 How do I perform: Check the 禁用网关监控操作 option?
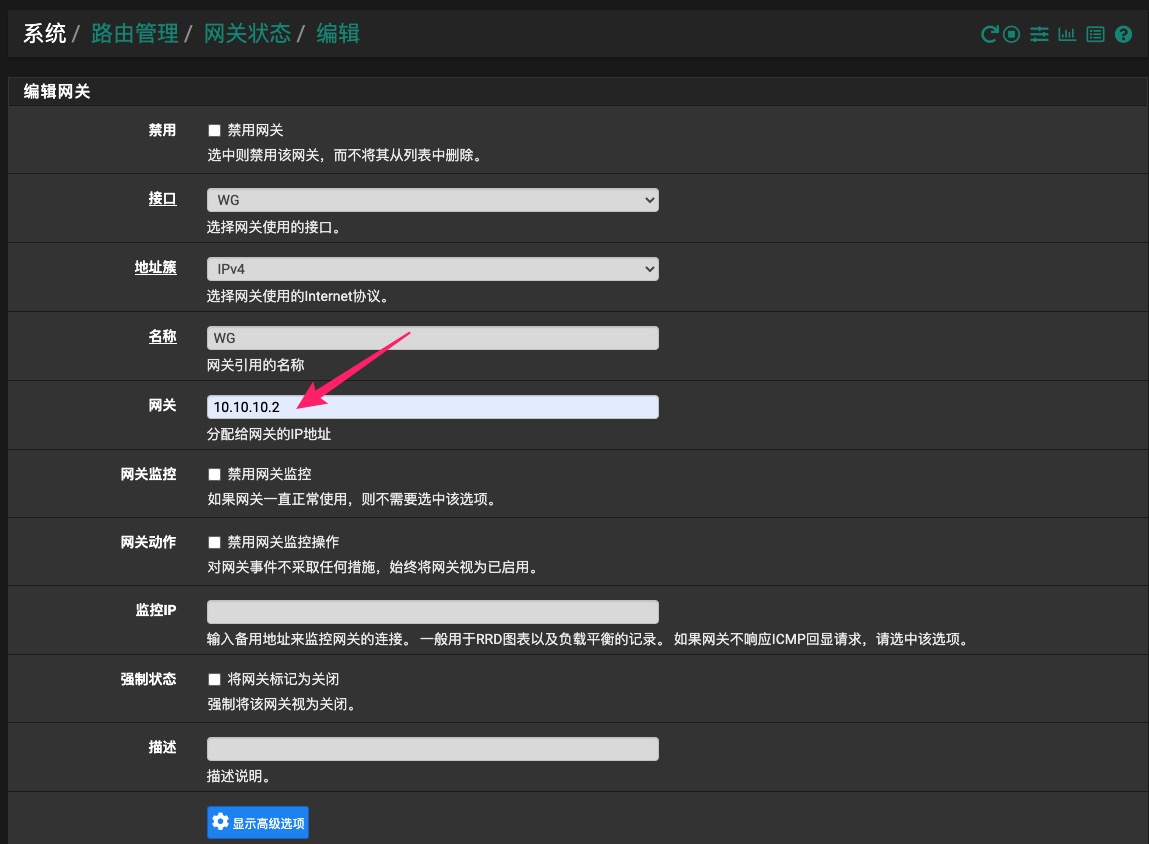tap(214, 542)
